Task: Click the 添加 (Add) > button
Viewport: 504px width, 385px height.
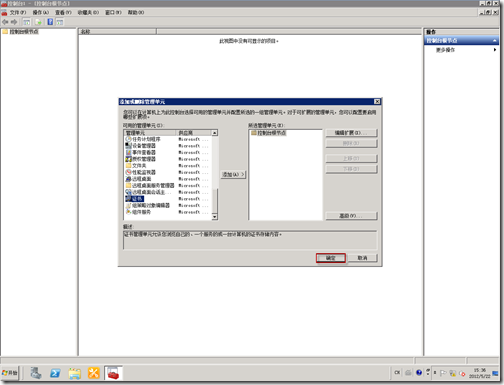Action: click(233, 174)
